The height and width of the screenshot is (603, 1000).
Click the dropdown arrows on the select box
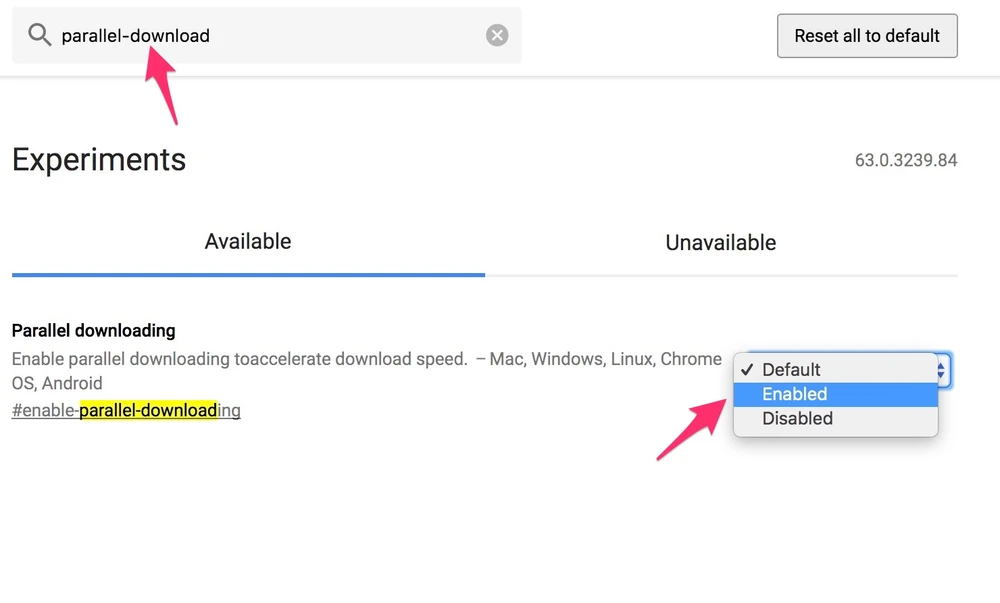pyautogui.click(x=942, y=370)
